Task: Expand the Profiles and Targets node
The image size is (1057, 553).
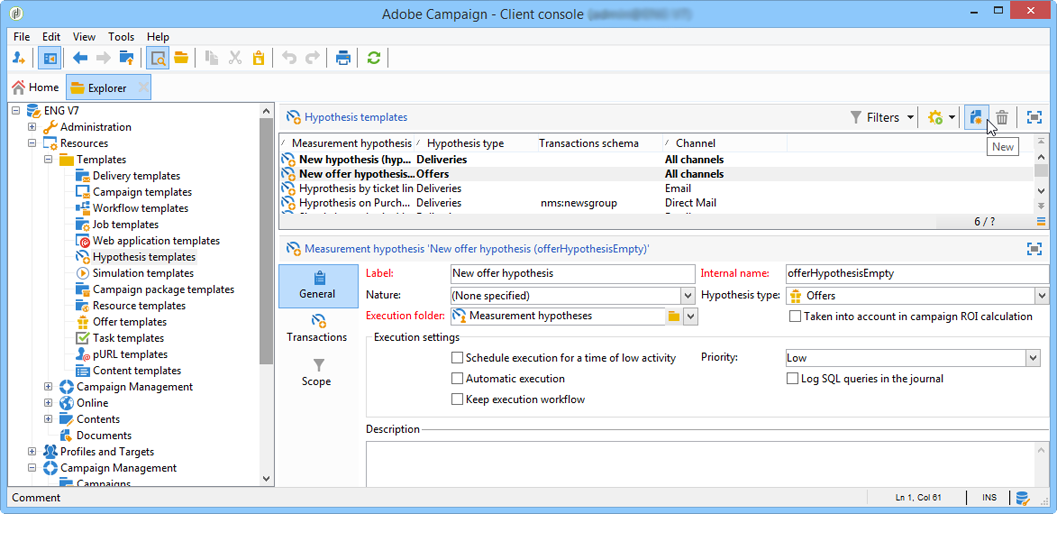Action: [32, 451]
